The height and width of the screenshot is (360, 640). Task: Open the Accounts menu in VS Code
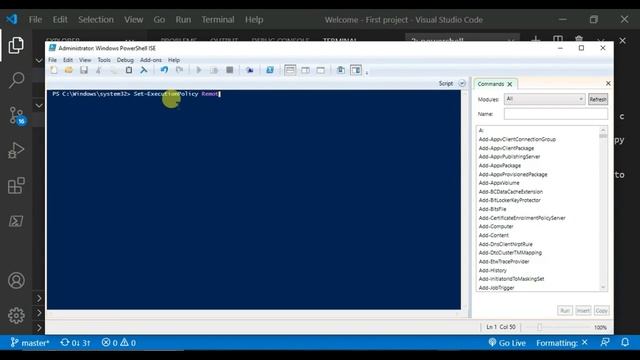pyautogui.click(x=16, y=280)
